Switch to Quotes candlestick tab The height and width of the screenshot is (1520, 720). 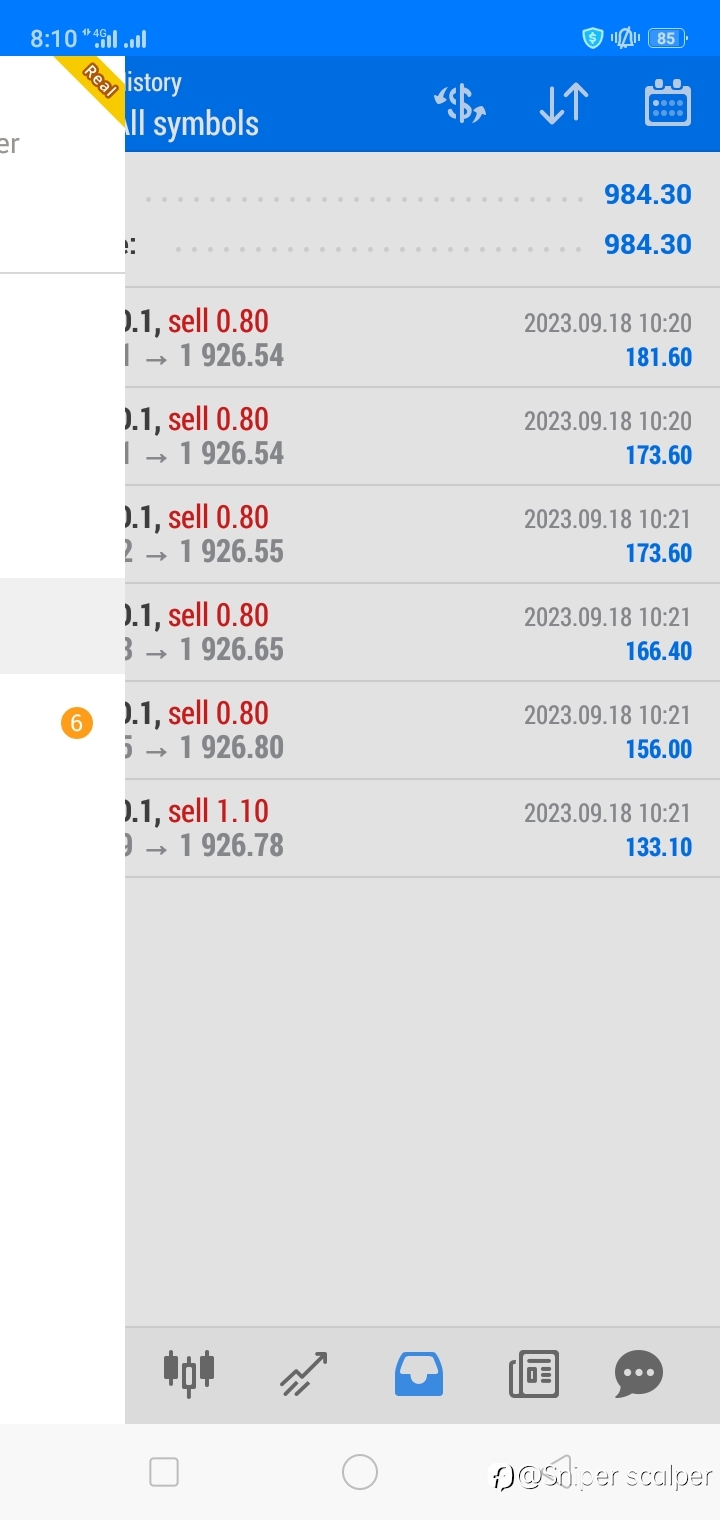click(x=189, y=1373)
